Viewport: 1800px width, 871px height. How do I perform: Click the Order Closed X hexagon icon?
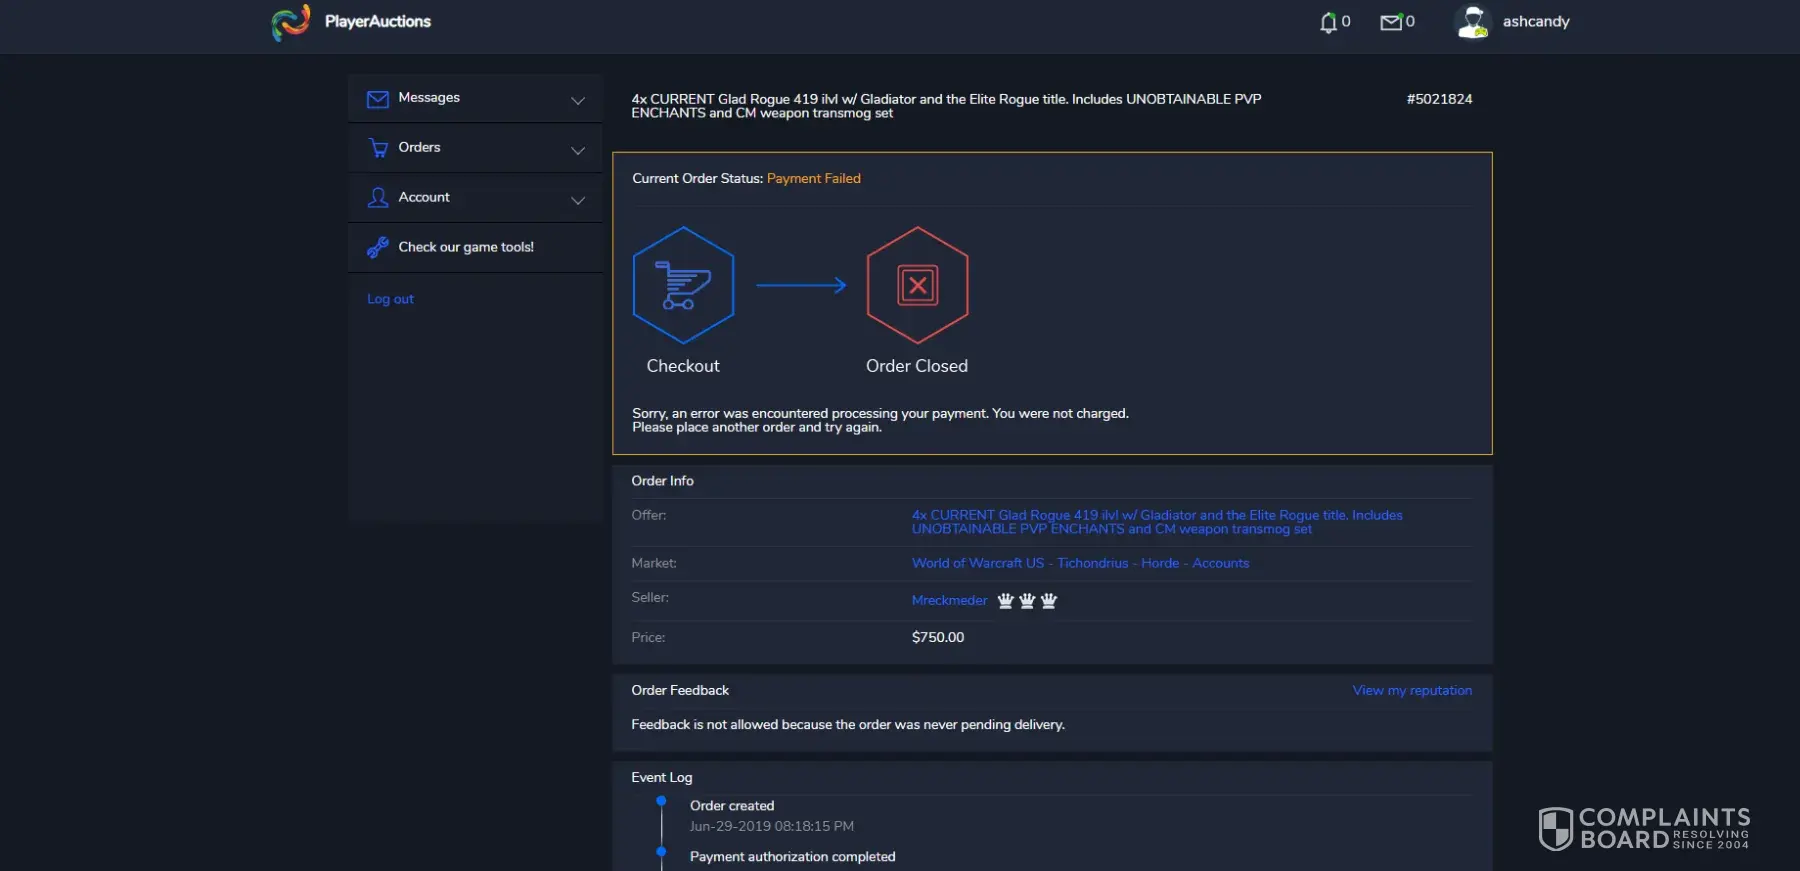coord(917,286)
